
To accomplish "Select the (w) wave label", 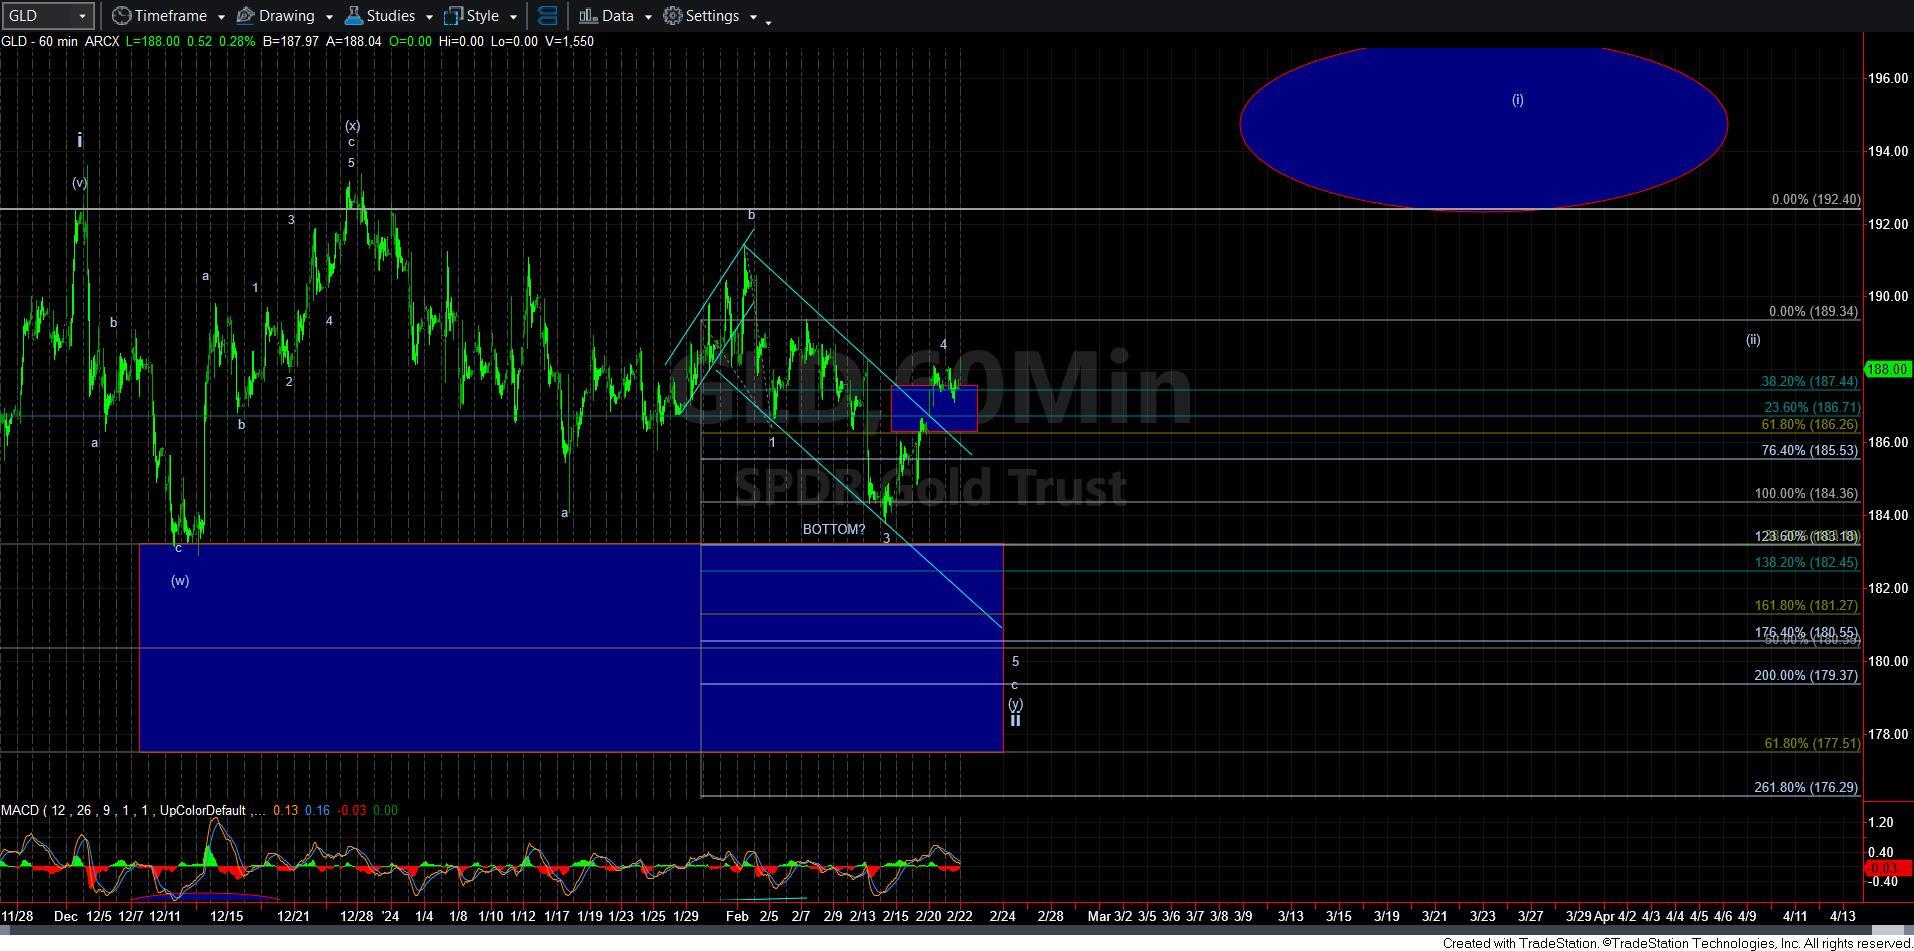I will point(180,581).
